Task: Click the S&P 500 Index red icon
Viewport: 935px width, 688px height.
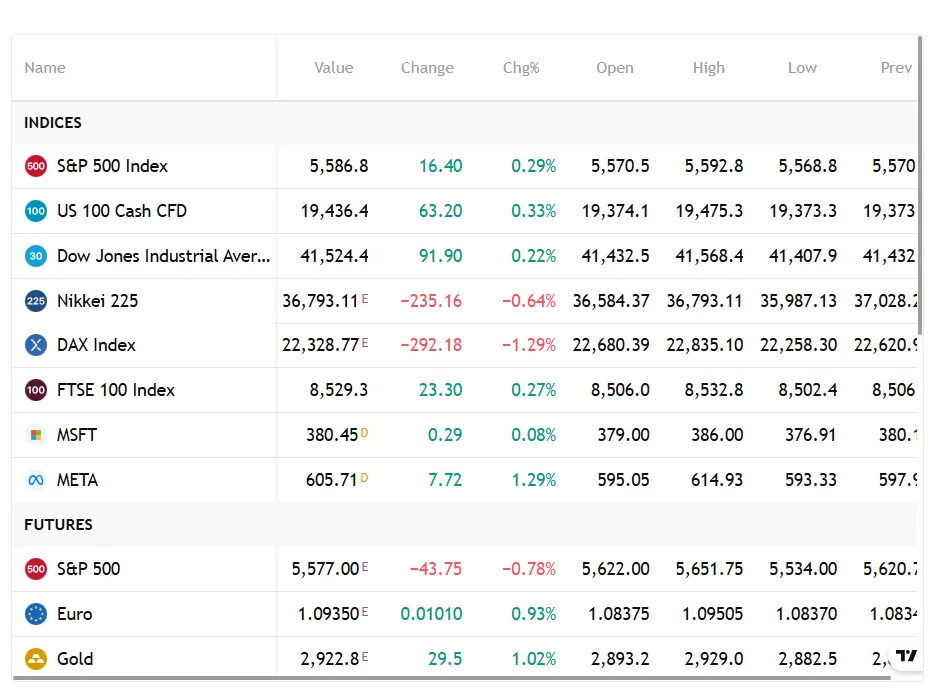Action: (36, 166)
